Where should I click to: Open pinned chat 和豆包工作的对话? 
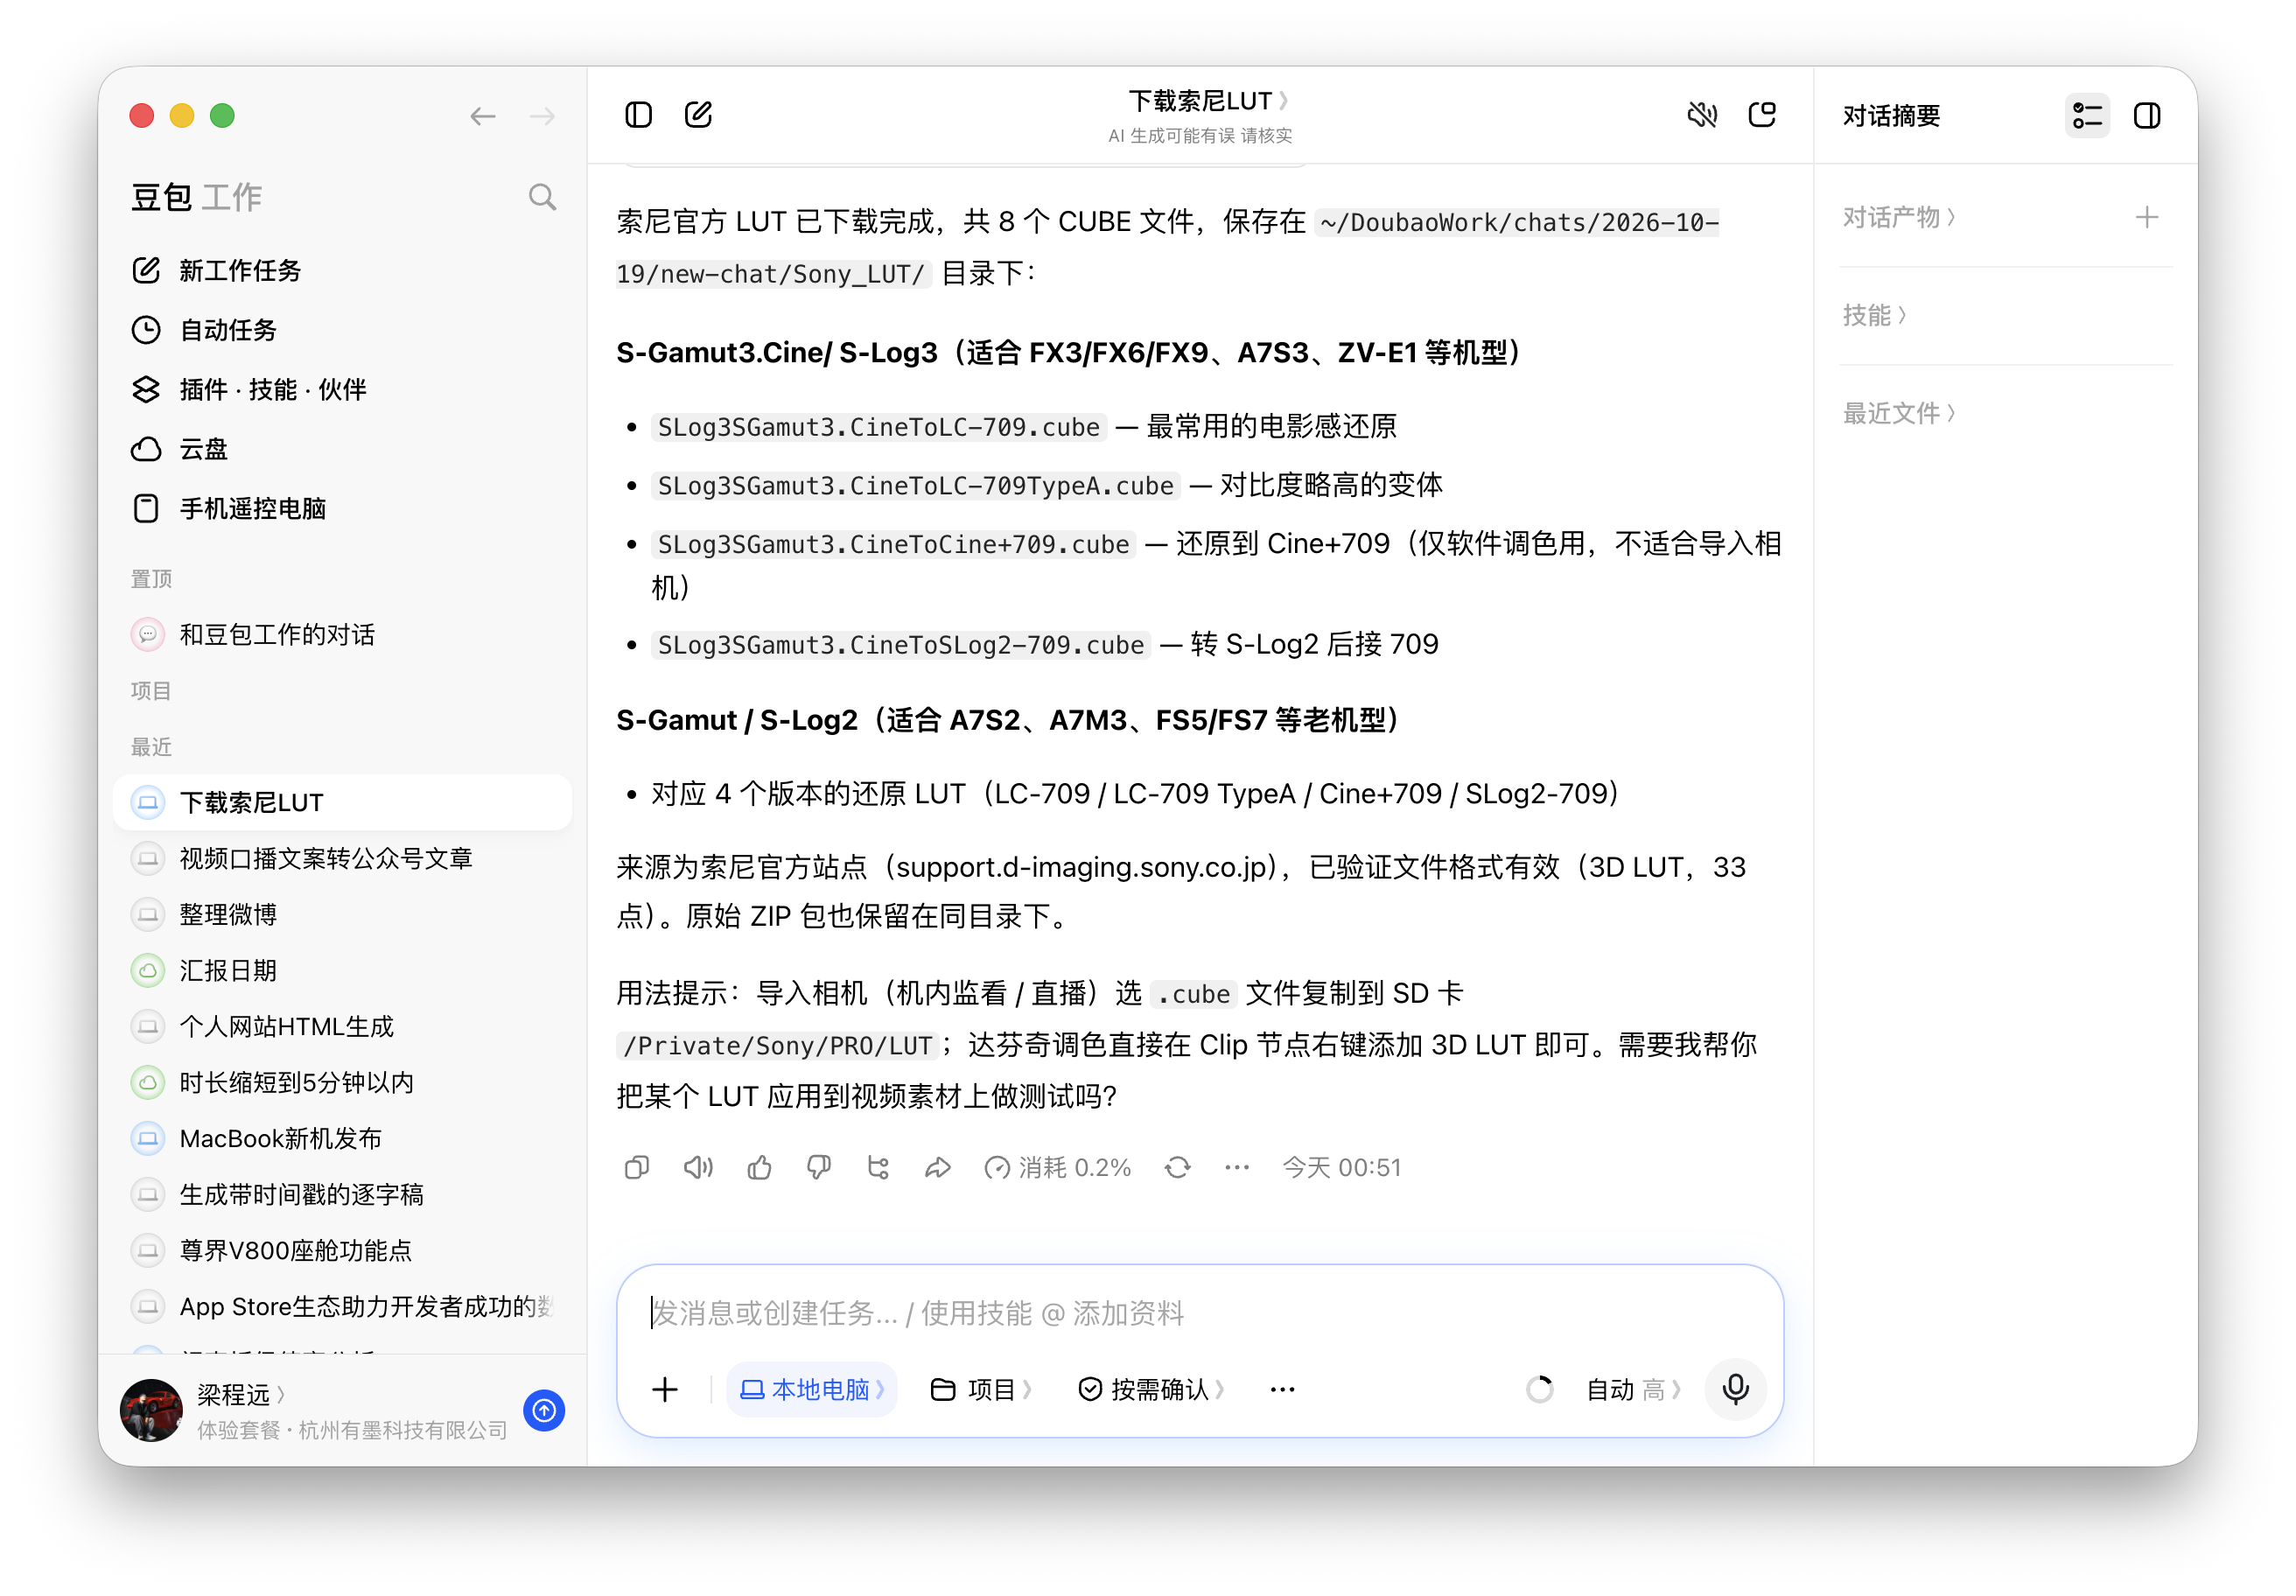point(342,634)
